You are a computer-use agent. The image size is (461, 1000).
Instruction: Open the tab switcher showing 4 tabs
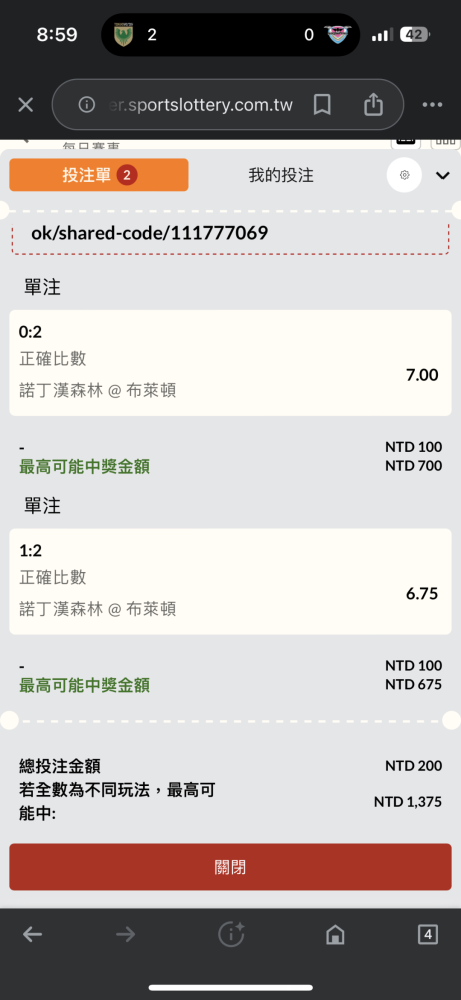click(427, 935)
